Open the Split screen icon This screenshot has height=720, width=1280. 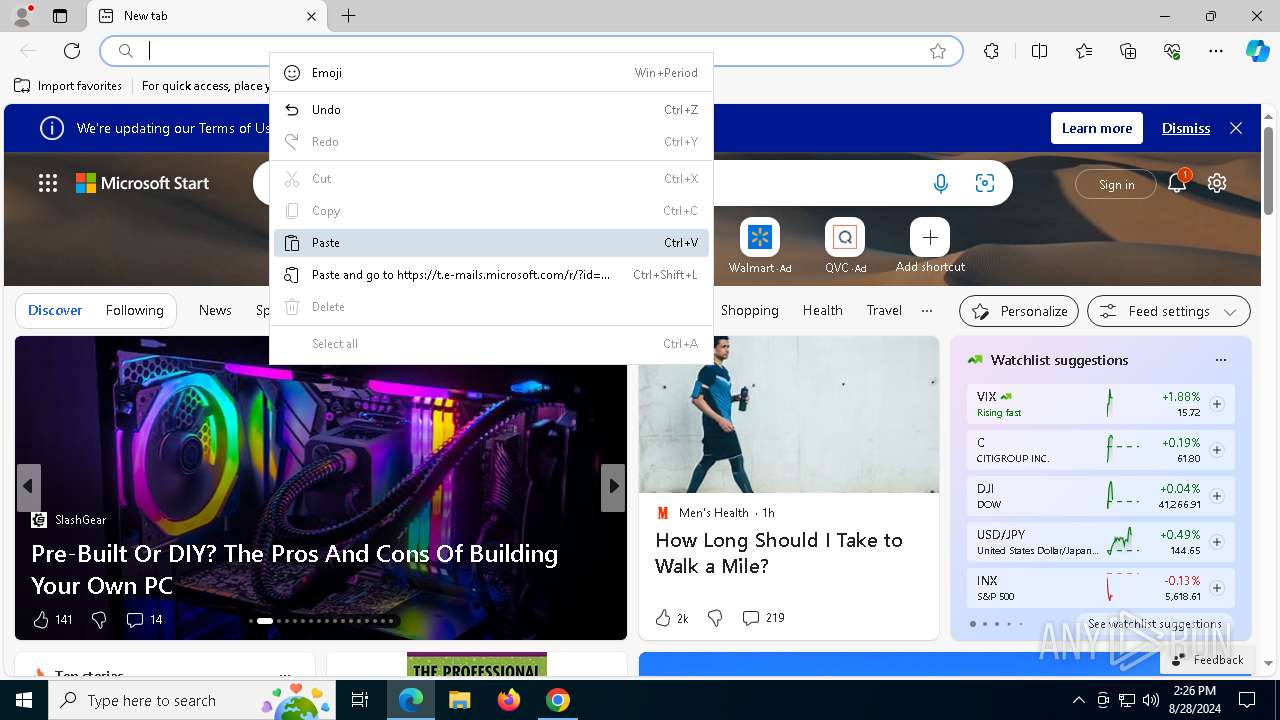pos(1039,51)
